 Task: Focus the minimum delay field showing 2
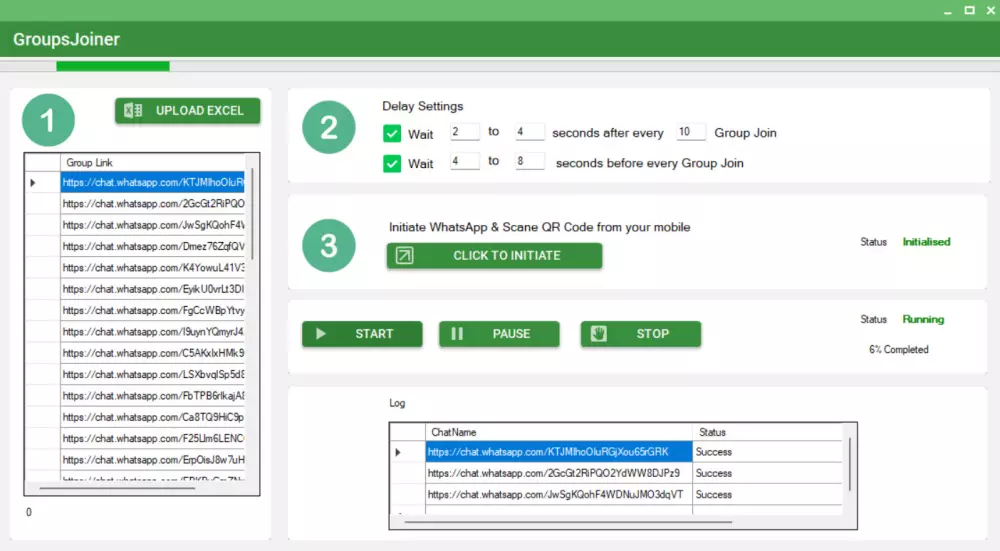tap(464, 131)
